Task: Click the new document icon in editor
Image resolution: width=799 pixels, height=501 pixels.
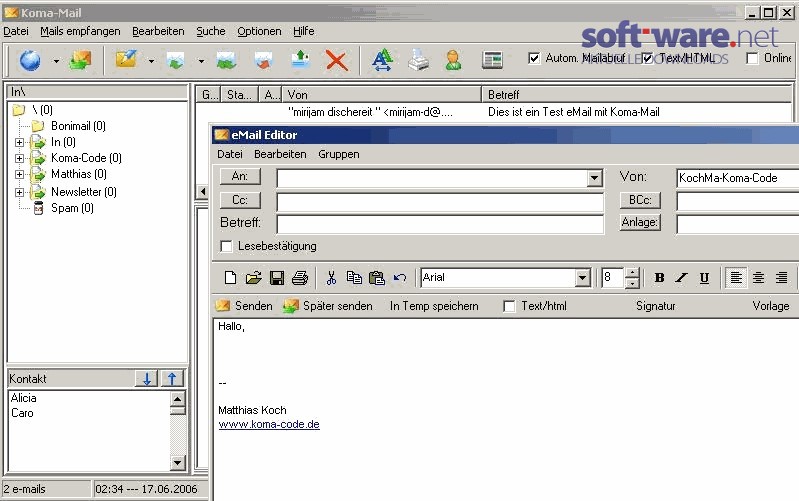Action: [230, 278]
